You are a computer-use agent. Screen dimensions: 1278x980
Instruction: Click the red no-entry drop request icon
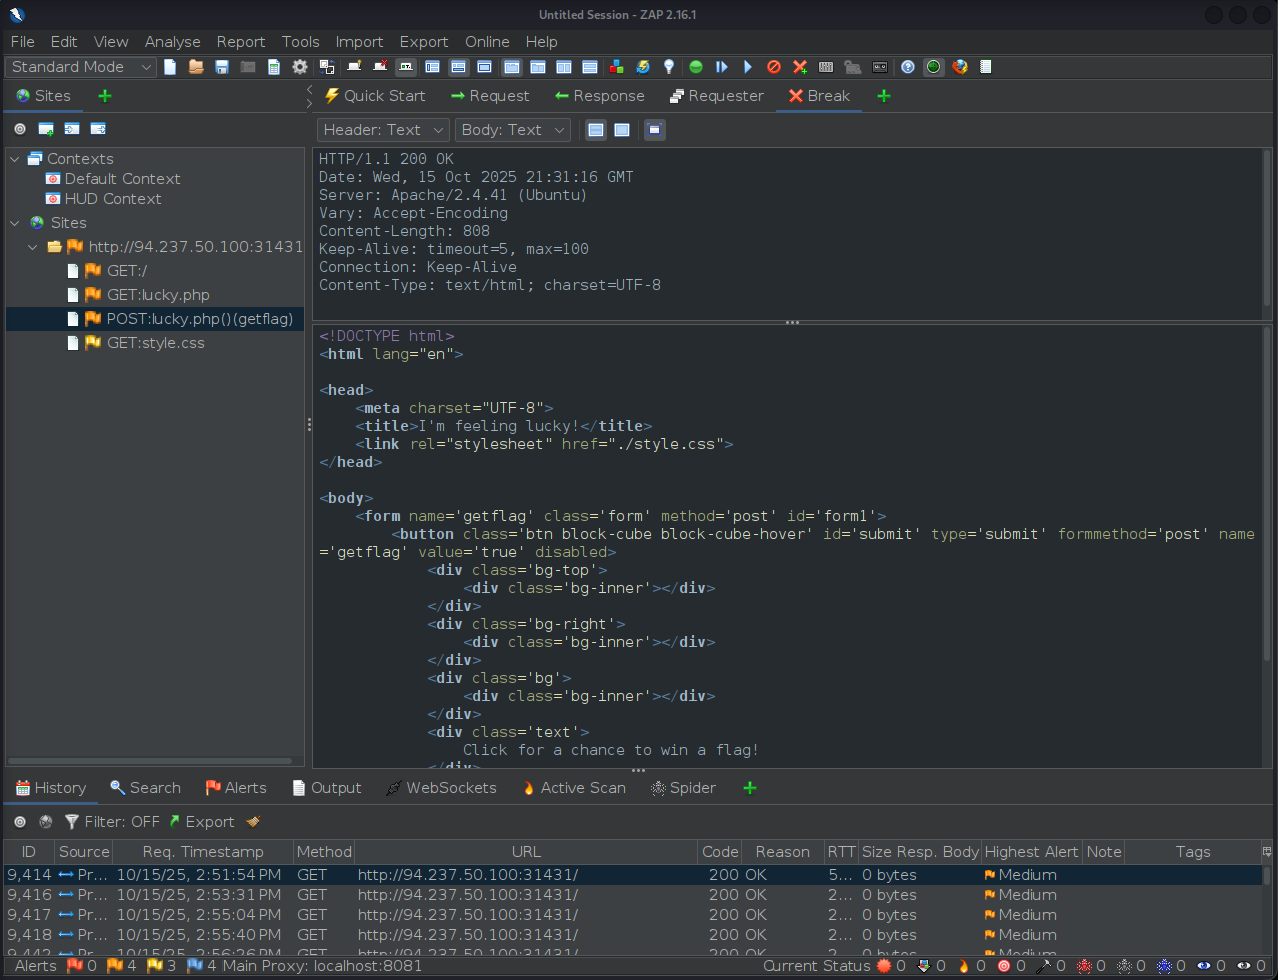pyautogui.click(x=774, y=67)
